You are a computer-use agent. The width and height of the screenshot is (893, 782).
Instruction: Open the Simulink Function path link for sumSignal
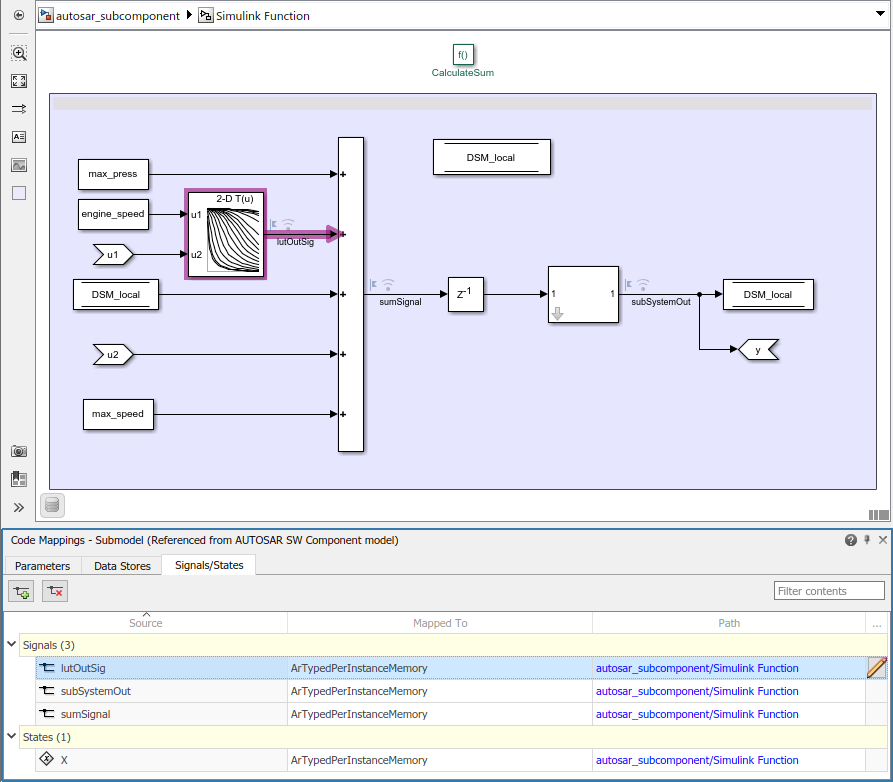(x=696, y=714)
